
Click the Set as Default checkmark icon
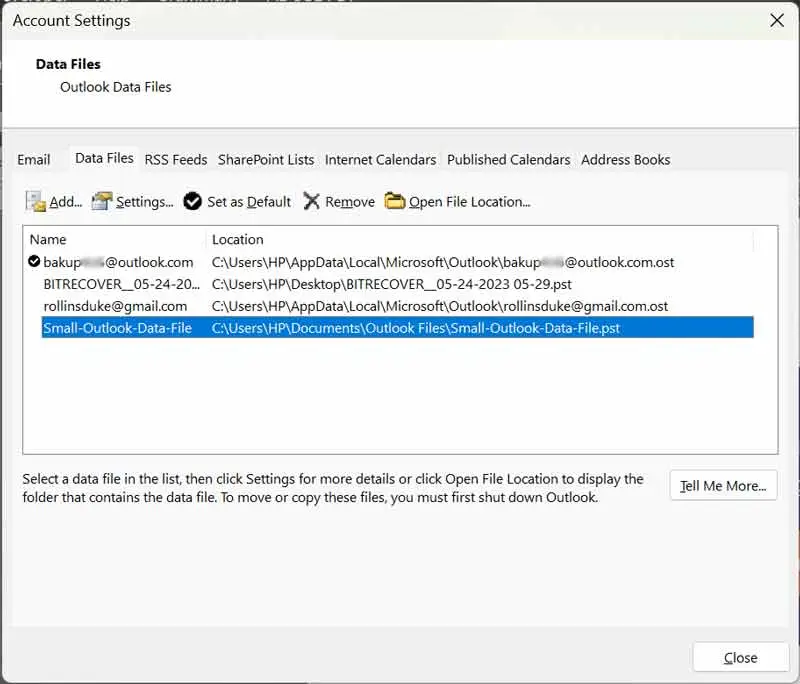(x=193, y=202)
